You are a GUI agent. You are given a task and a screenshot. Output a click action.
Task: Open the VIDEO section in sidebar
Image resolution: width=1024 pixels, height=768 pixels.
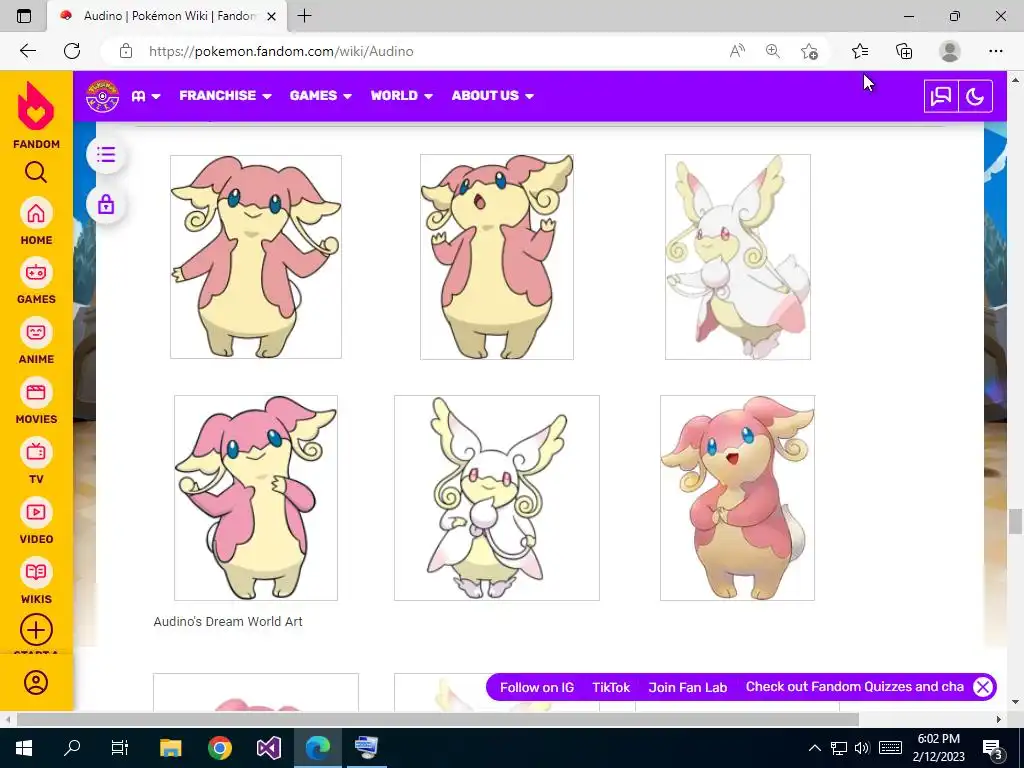36,521
